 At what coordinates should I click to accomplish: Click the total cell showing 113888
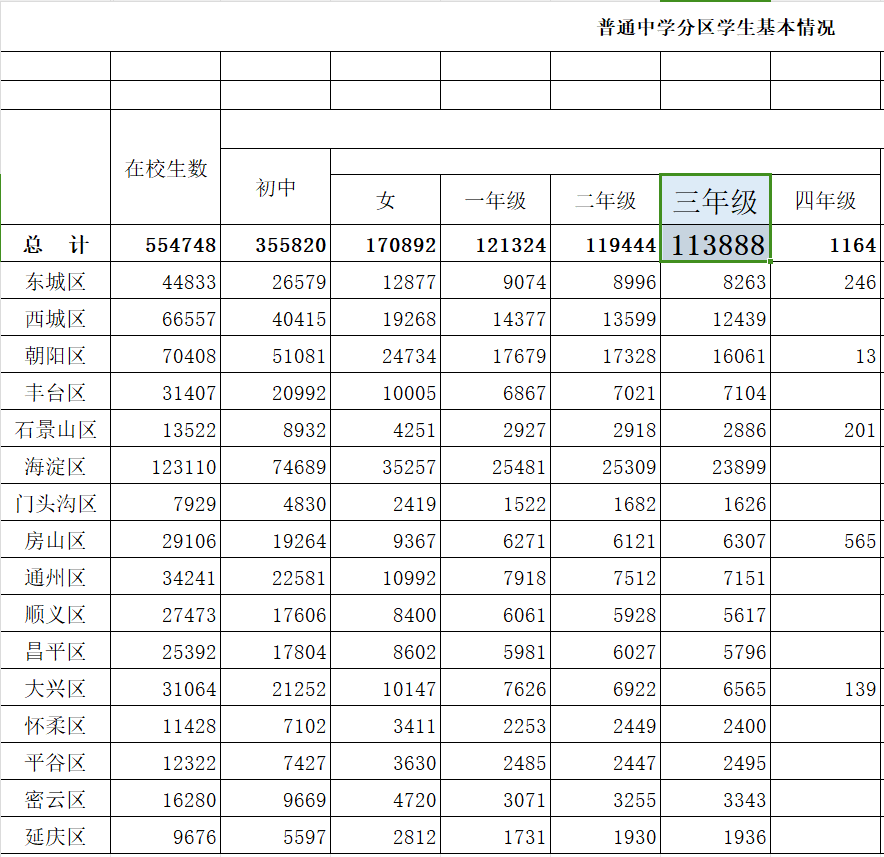[x=715, y=244]
